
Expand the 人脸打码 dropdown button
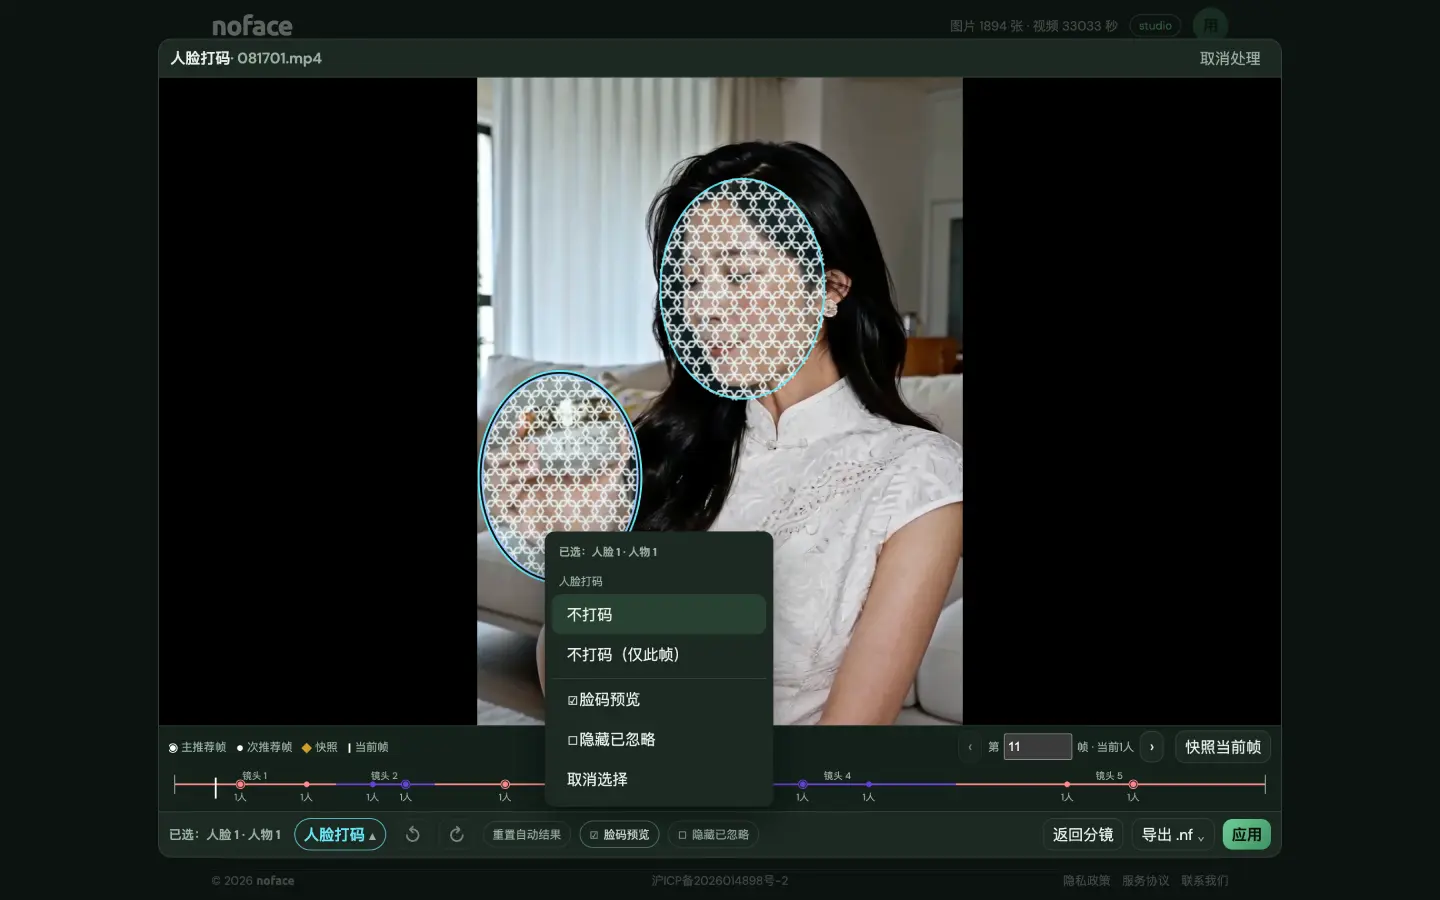340,834
